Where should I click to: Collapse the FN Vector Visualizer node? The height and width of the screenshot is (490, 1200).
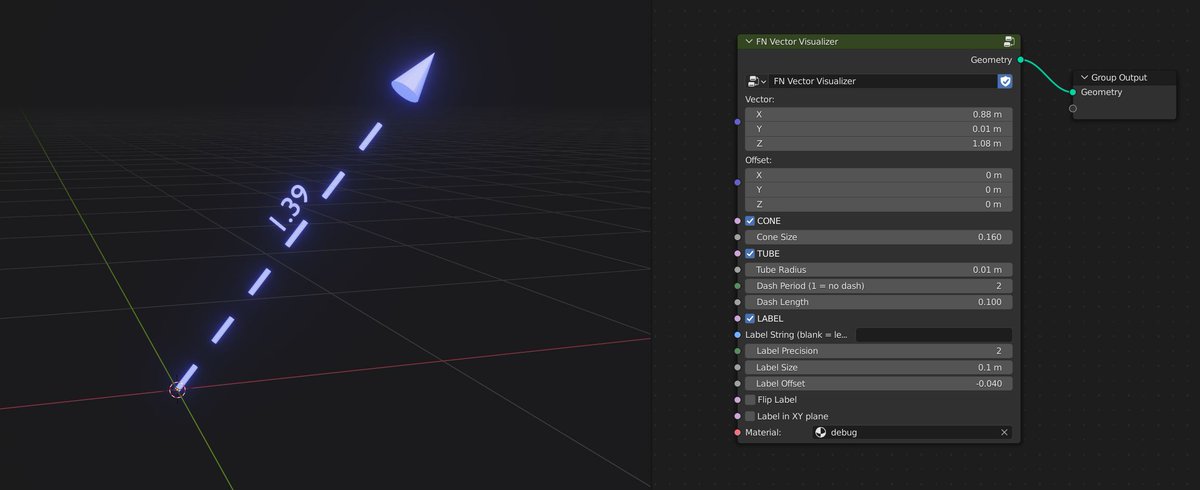click(x=748, y=42)
